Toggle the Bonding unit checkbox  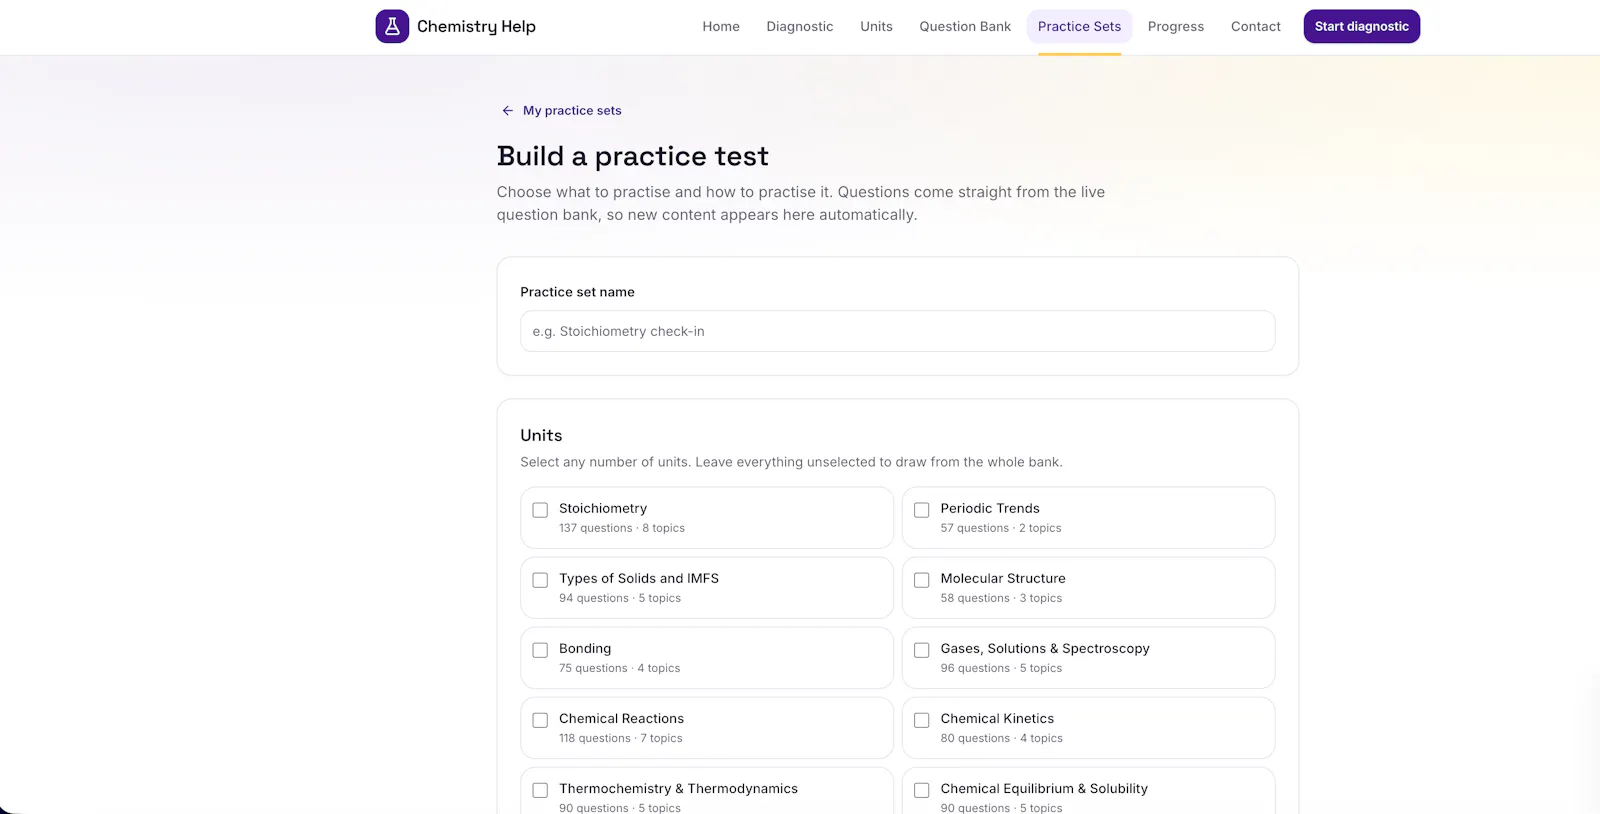coord(540,650)
